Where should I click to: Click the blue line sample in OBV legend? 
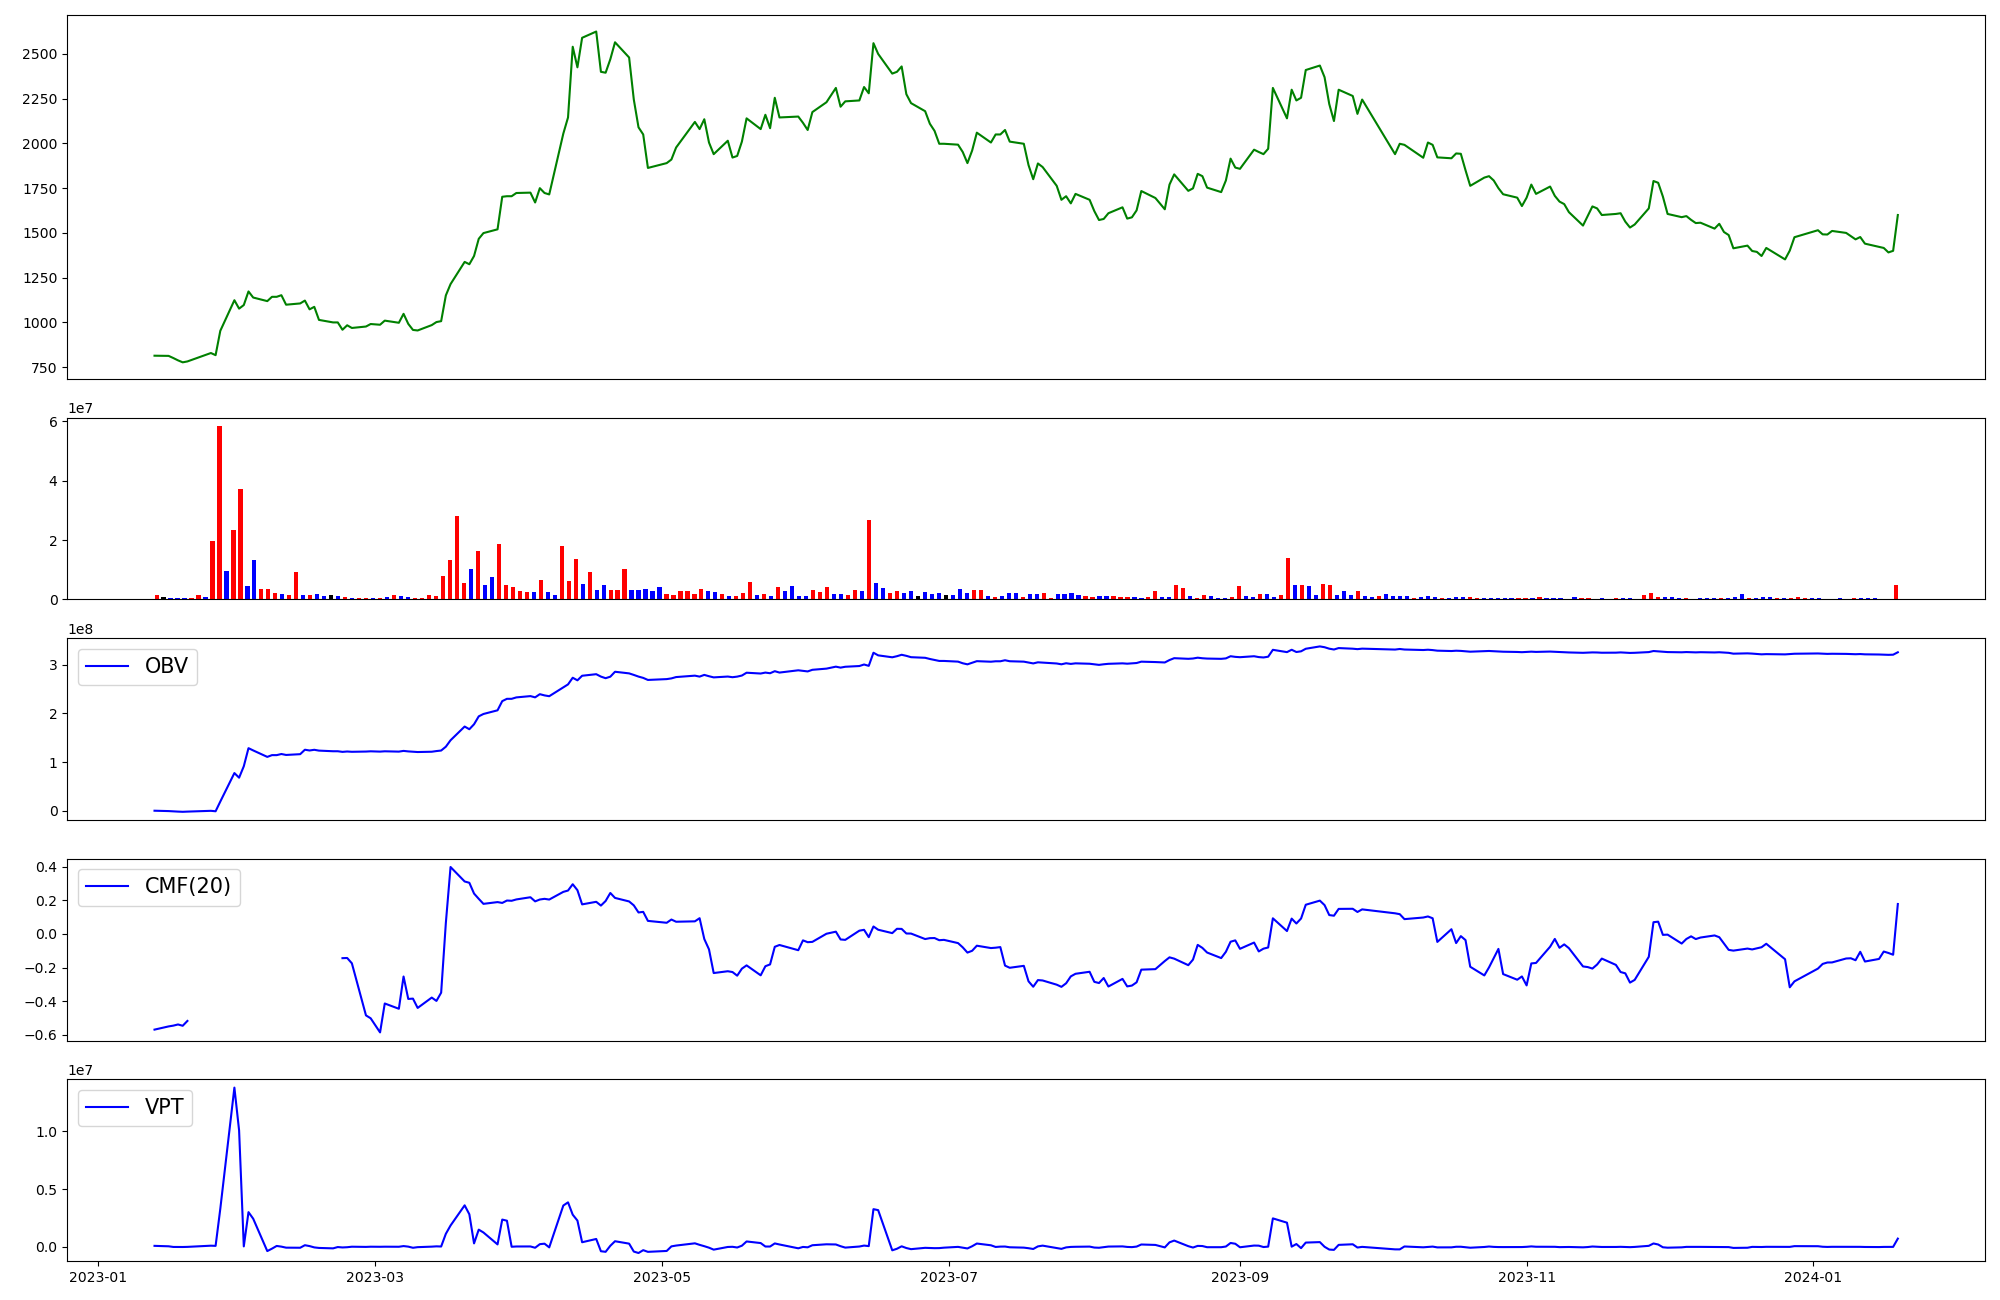point(108,666)
